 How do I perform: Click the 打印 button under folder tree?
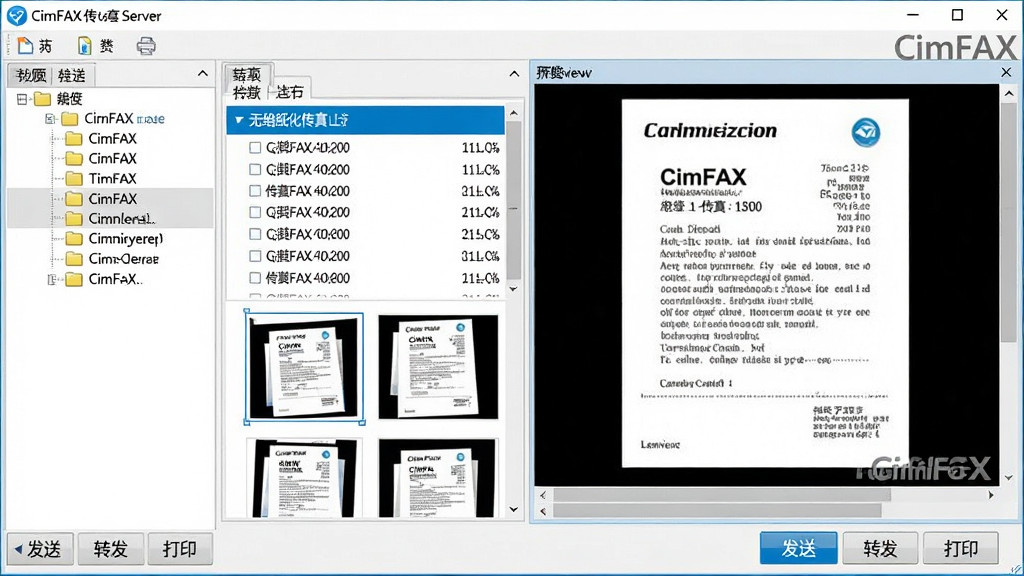180,549
